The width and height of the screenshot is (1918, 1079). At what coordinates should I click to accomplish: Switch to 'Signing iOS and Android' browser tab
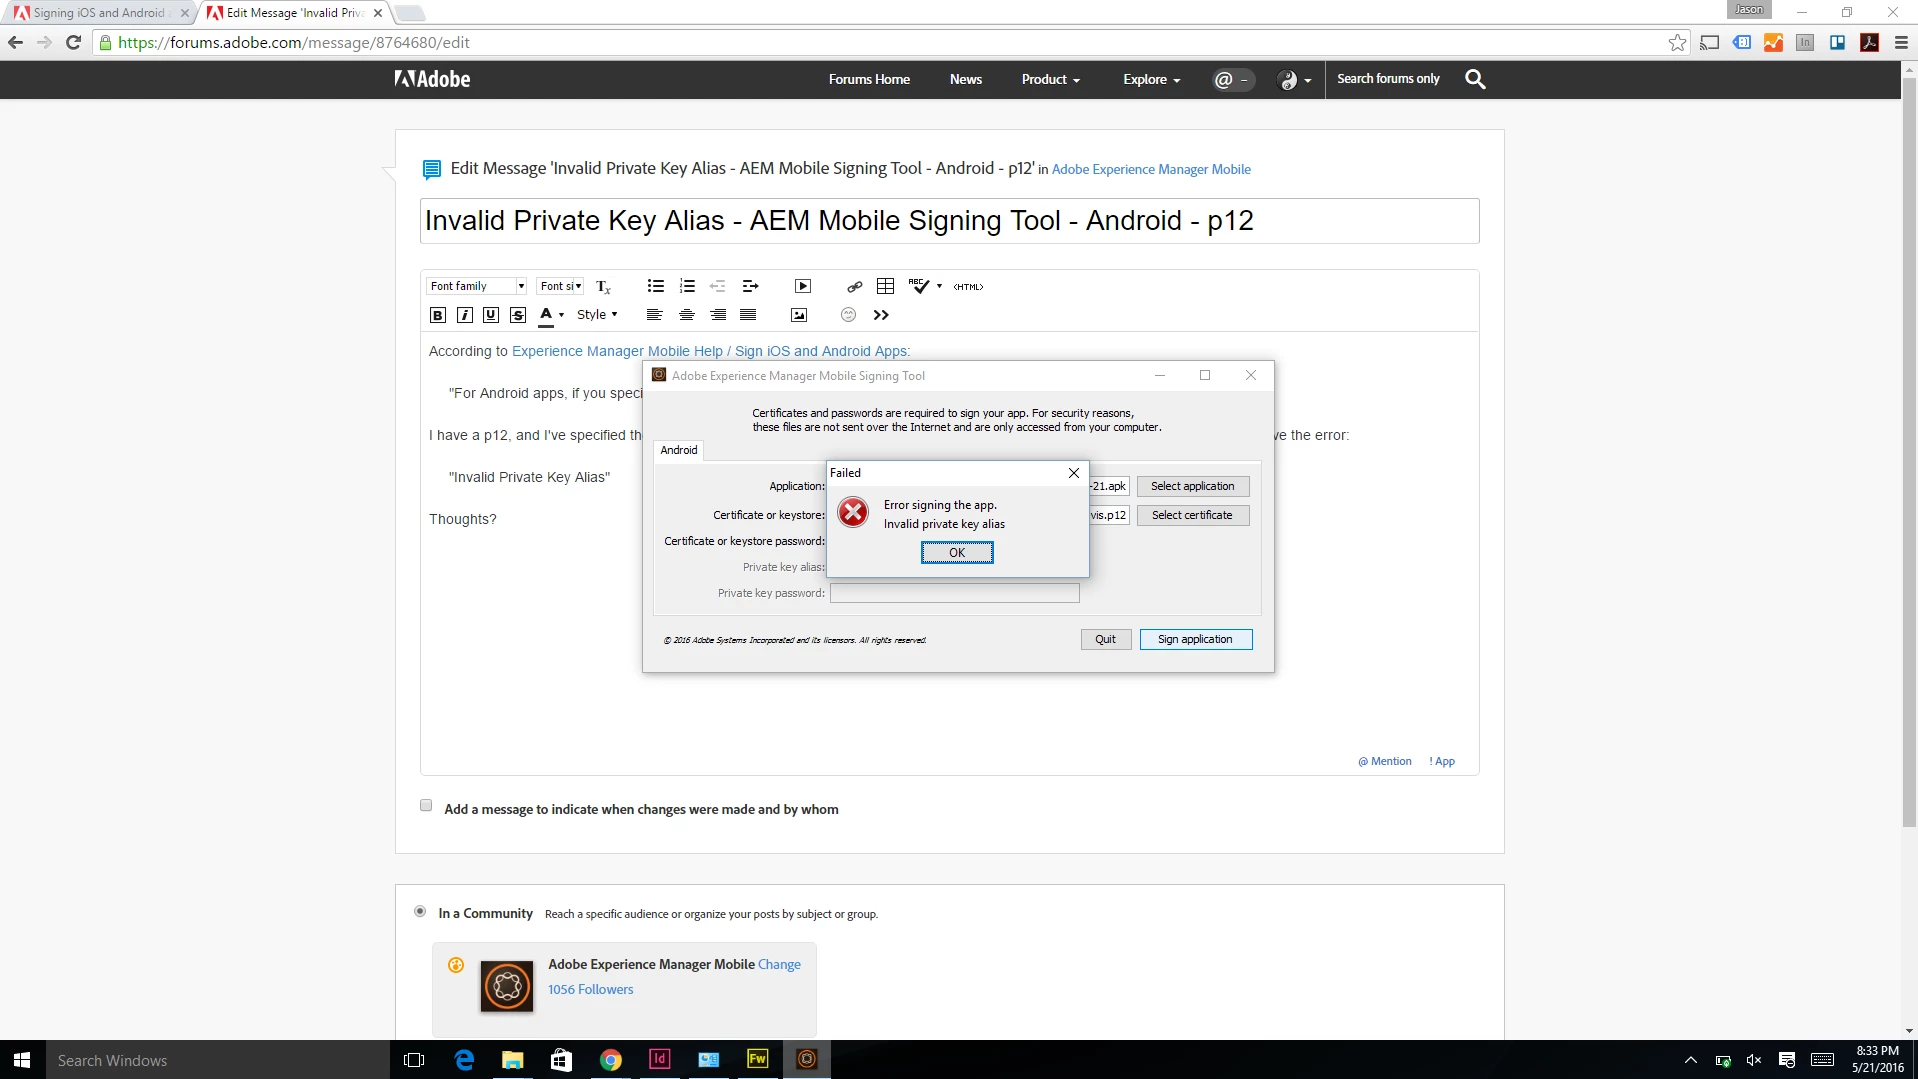[100, 13]
